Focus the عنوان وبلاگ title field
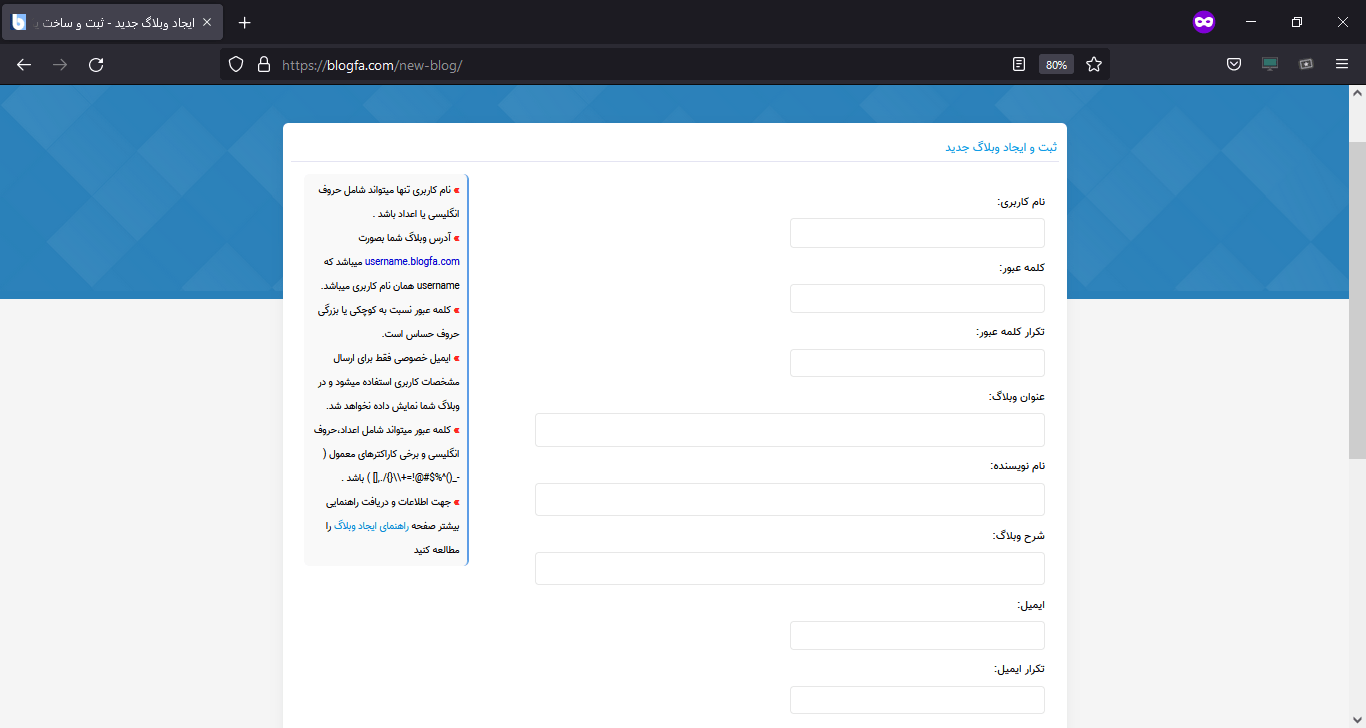The height and width of the screenshot is (728, 1366). [790, 430]
